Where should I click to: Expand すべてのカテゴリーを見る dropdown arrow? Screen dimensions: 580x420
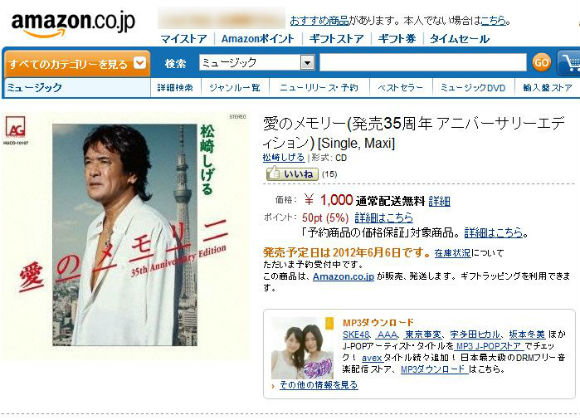point(140,63)
